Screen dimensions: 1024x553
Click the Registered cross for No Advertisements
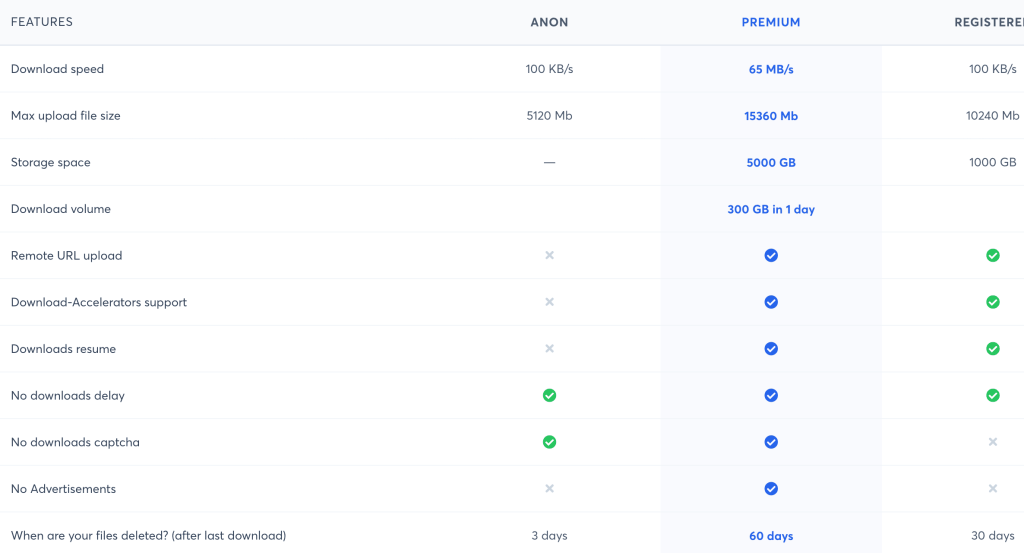coord(993,488)
